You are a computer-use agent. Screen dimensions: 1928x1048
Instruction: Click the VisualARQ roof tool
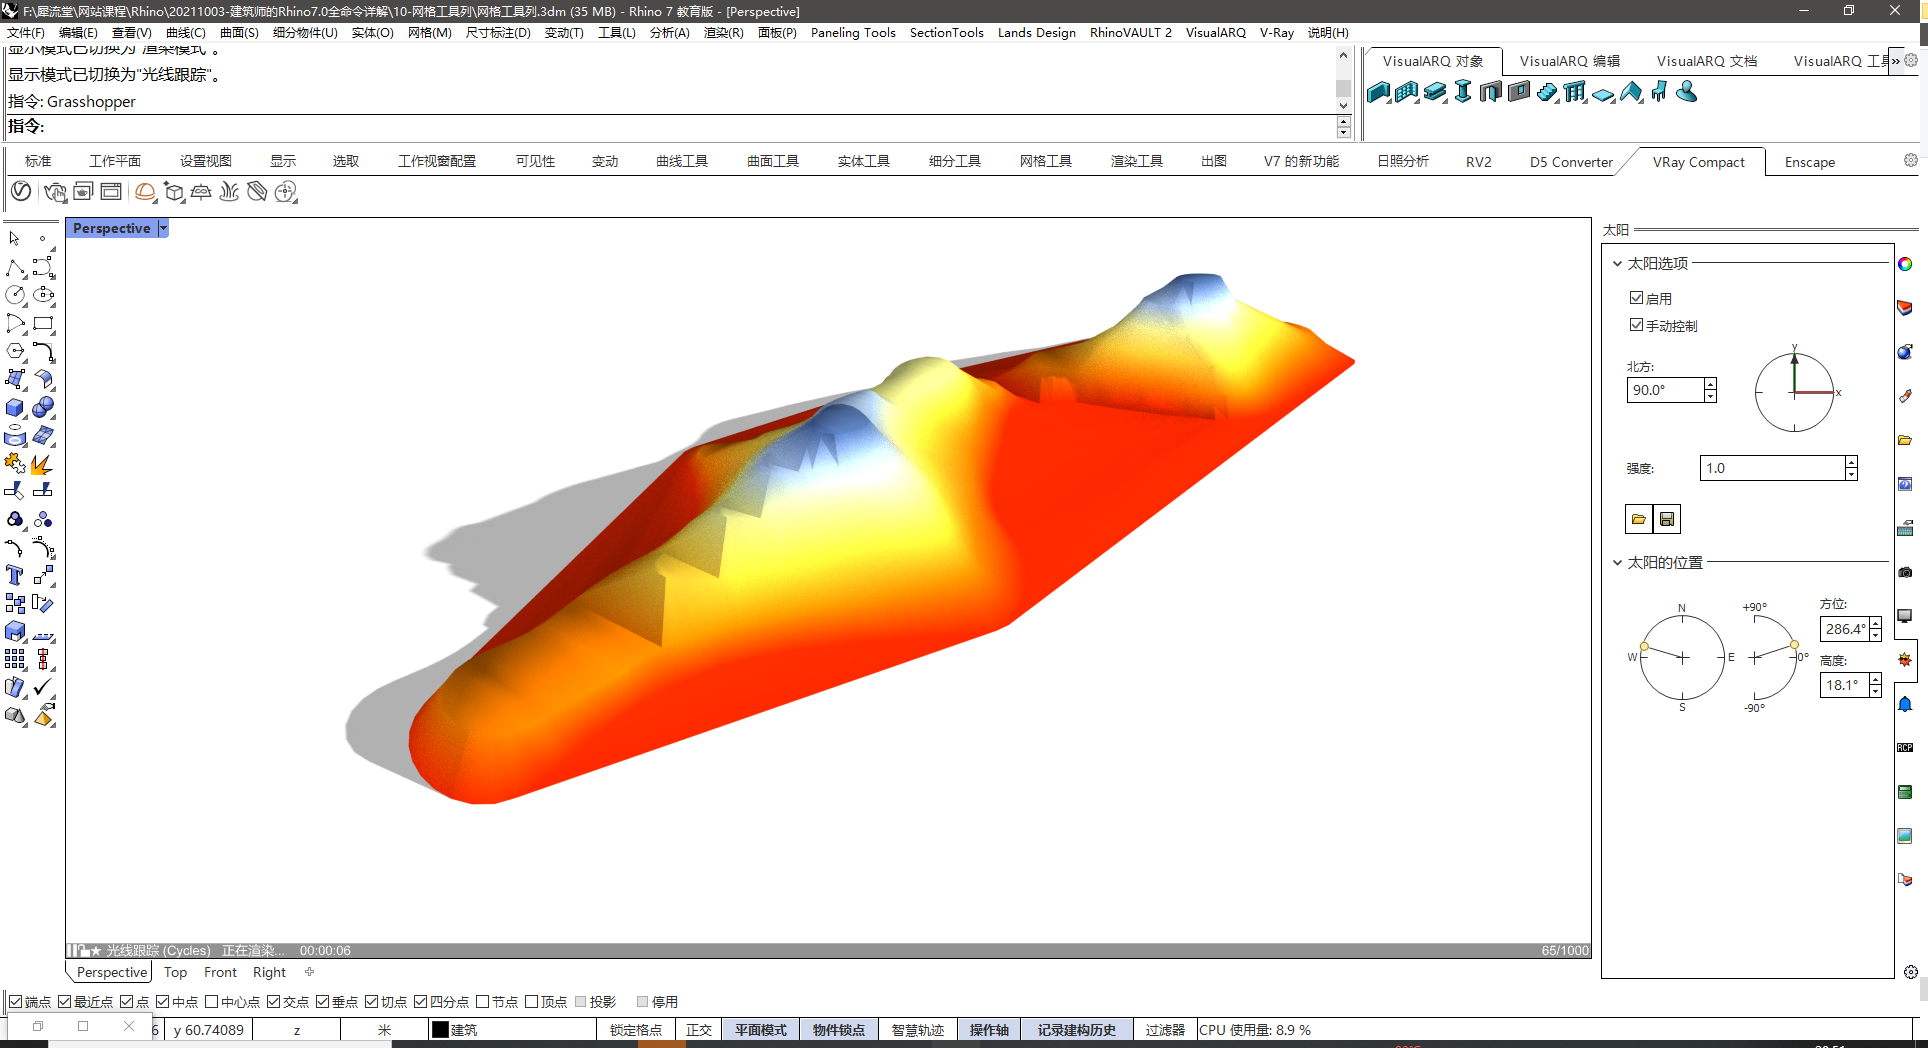click(x=1631, y=92)
